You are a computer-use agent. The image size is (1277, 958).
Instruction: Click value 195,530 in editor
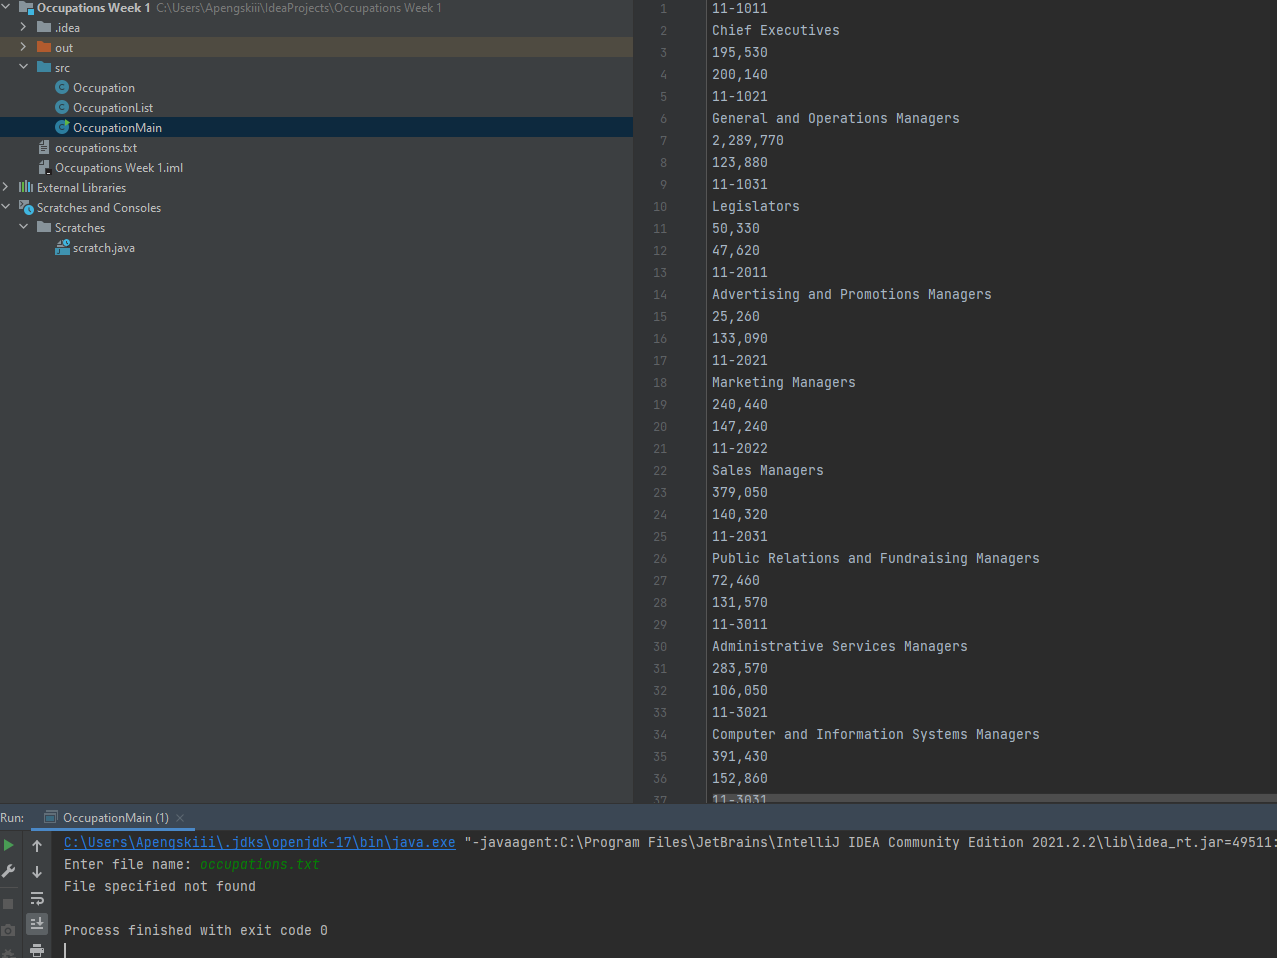(x=740, y=52)
